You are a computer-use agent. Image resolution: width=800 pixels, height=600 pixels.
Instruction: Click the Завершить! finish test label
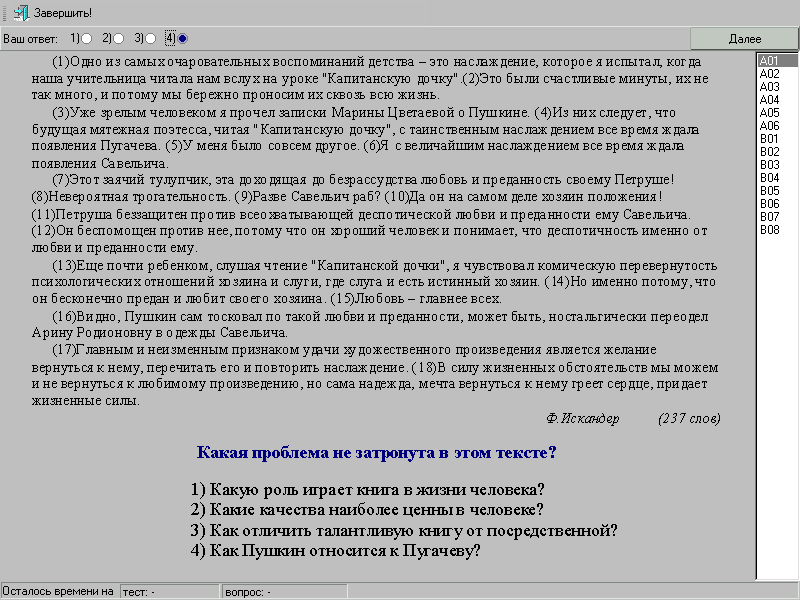(x=63, y=13)
